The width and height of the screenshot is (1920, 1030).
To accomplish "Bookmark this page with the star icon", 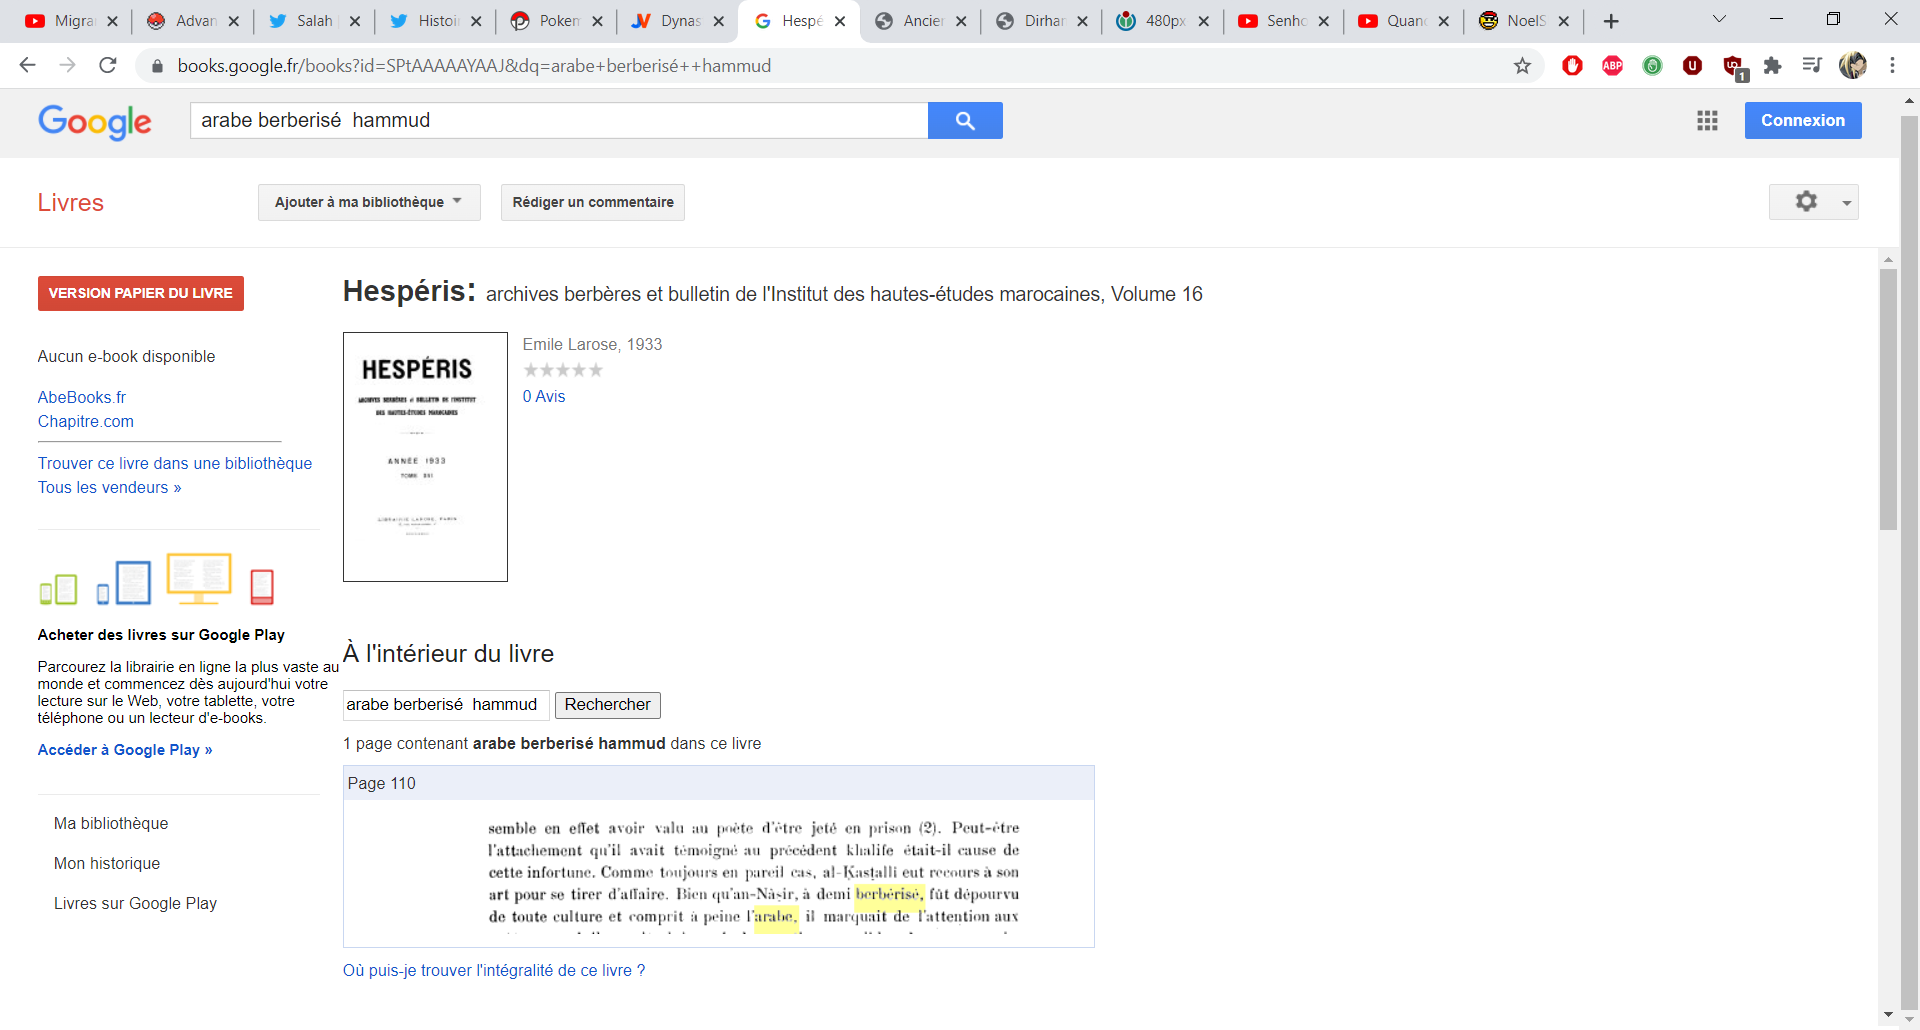I will pos(1522,66).
